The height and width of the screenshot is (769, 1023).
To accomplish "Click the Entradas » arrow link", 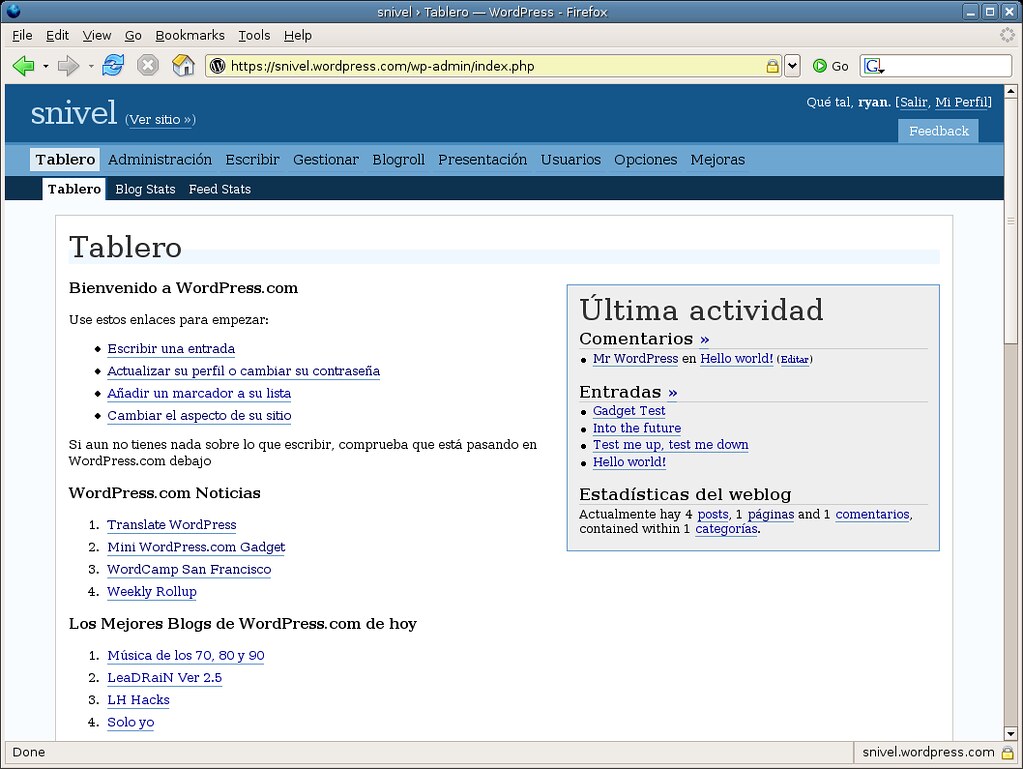I will (673, 393).
